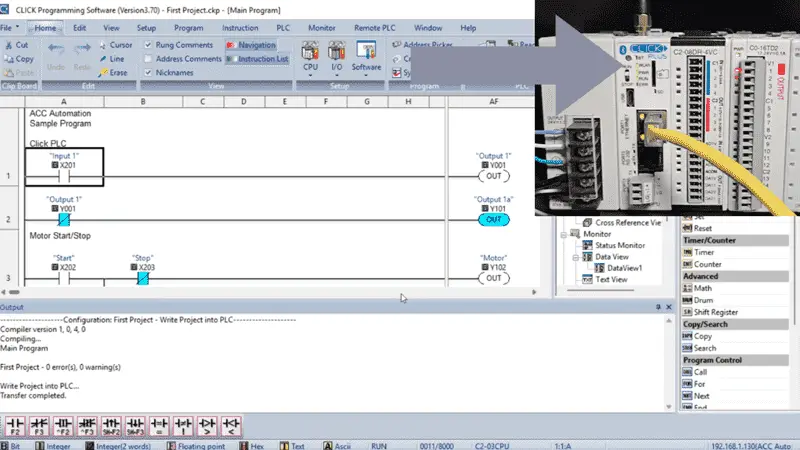Open the Monitor menu
Viewport: 800px width, 450px height.
322,28
